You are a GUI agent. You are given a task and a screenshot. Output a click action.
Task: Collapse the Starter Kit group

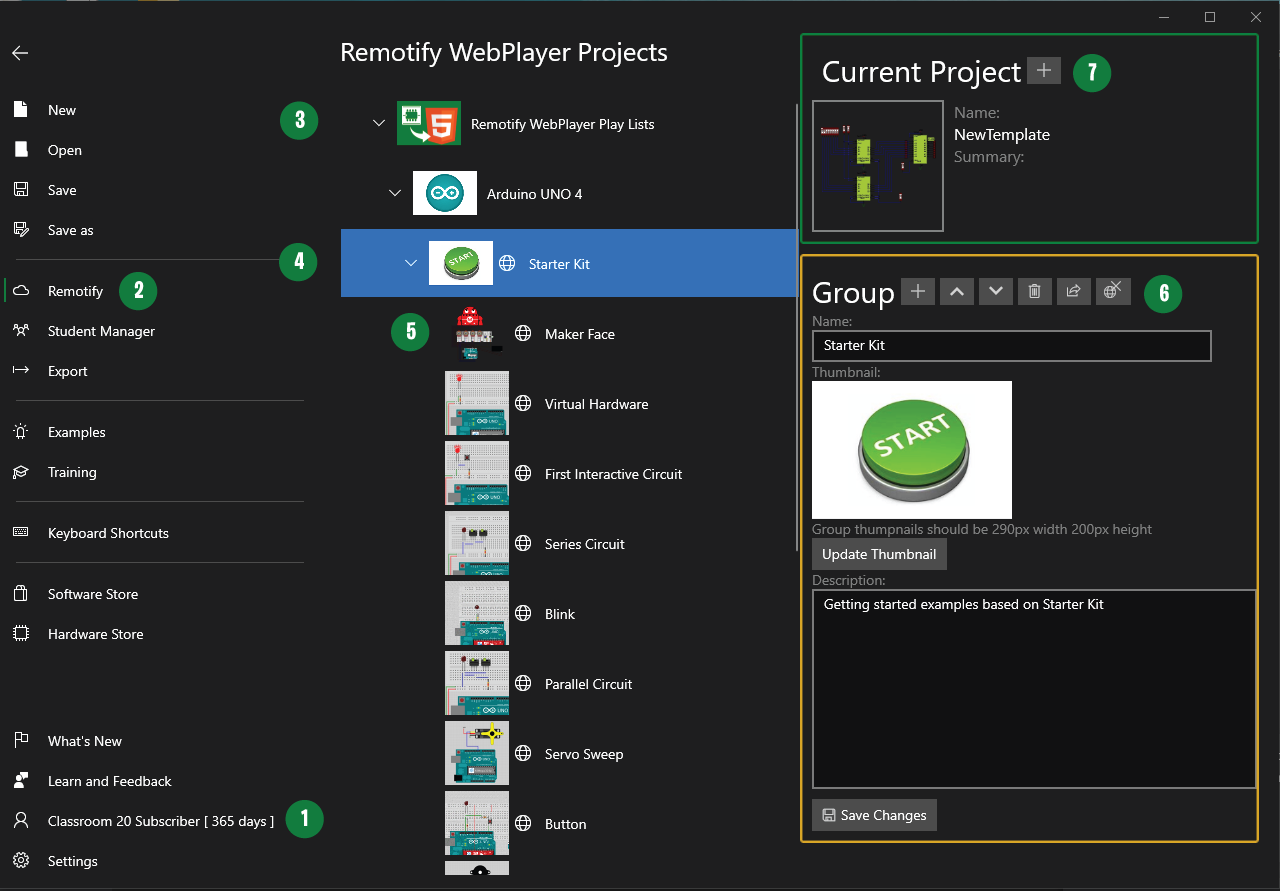tap(410, 264)
